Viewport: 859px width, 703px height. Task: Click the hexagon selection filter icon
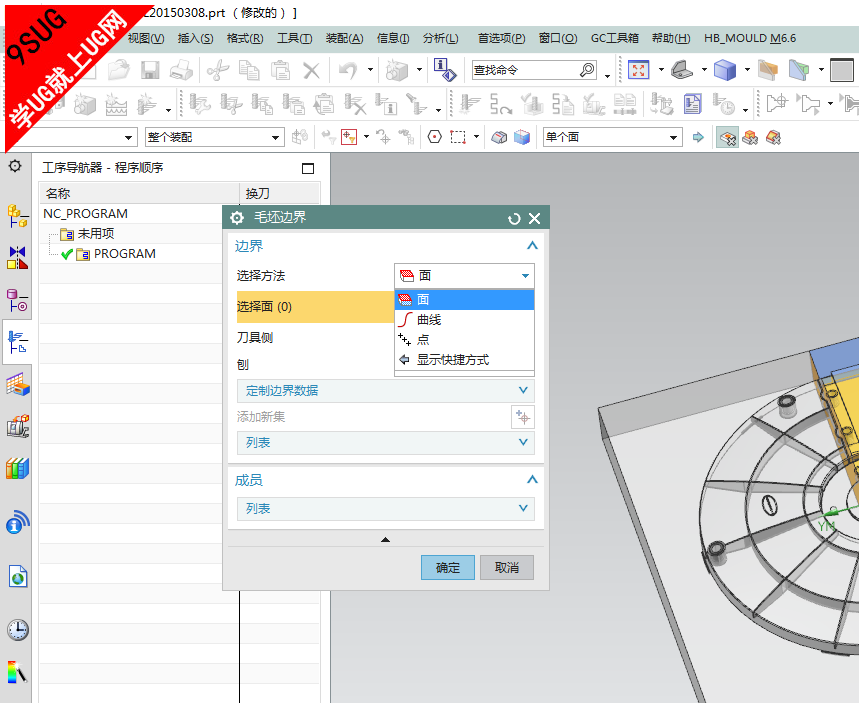434,137
